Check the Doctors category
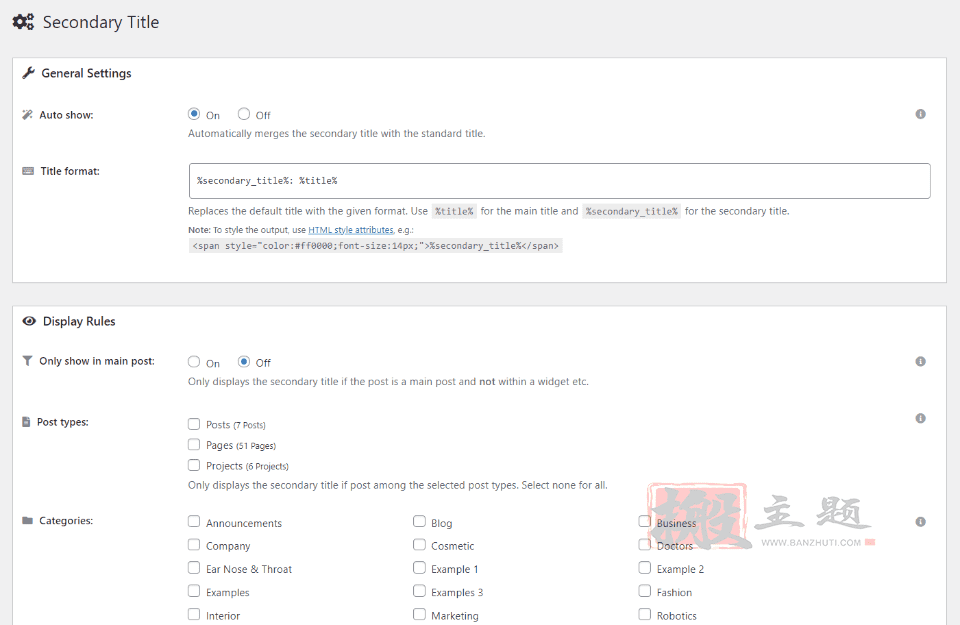Screen dimensions: 960x625 pos(645,545)
